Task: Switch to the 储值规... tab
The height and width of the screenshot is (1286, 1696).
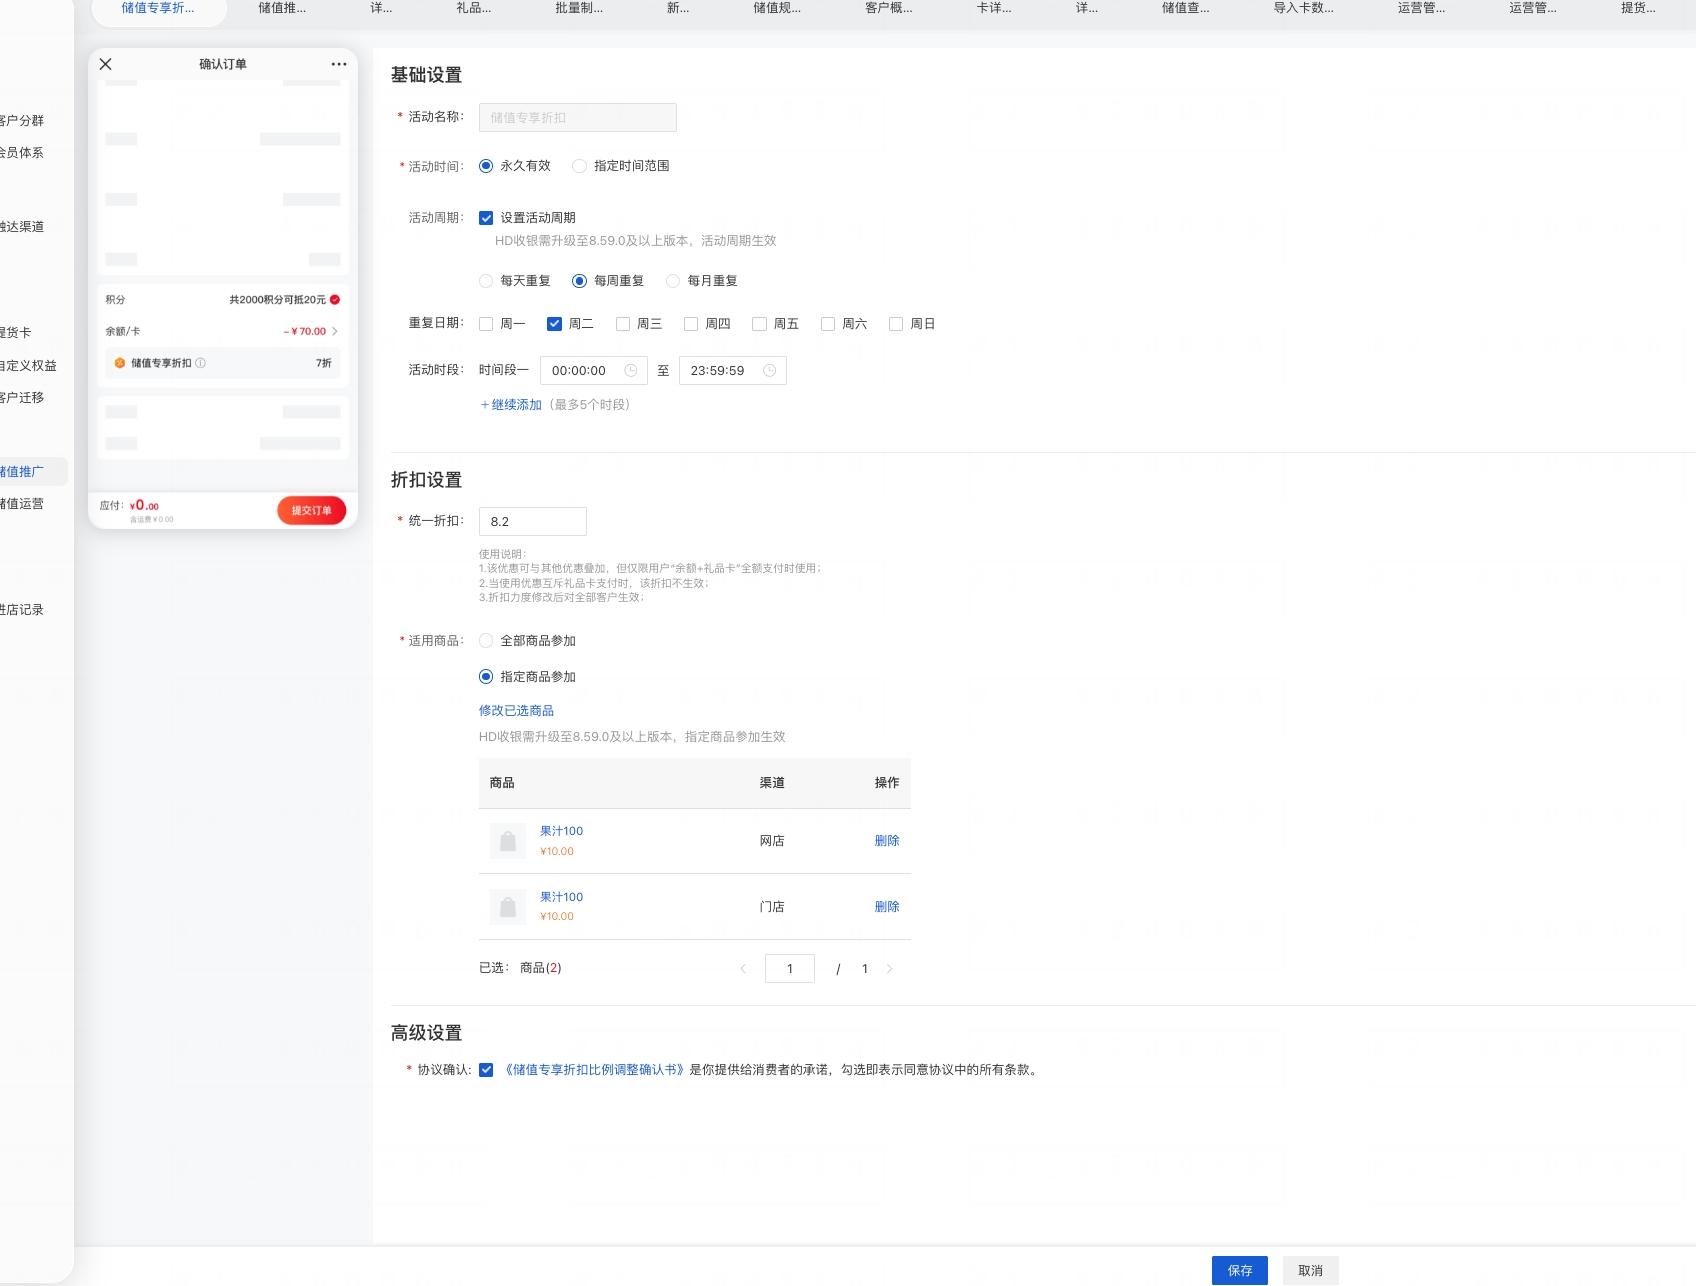Action: (777, 8)
